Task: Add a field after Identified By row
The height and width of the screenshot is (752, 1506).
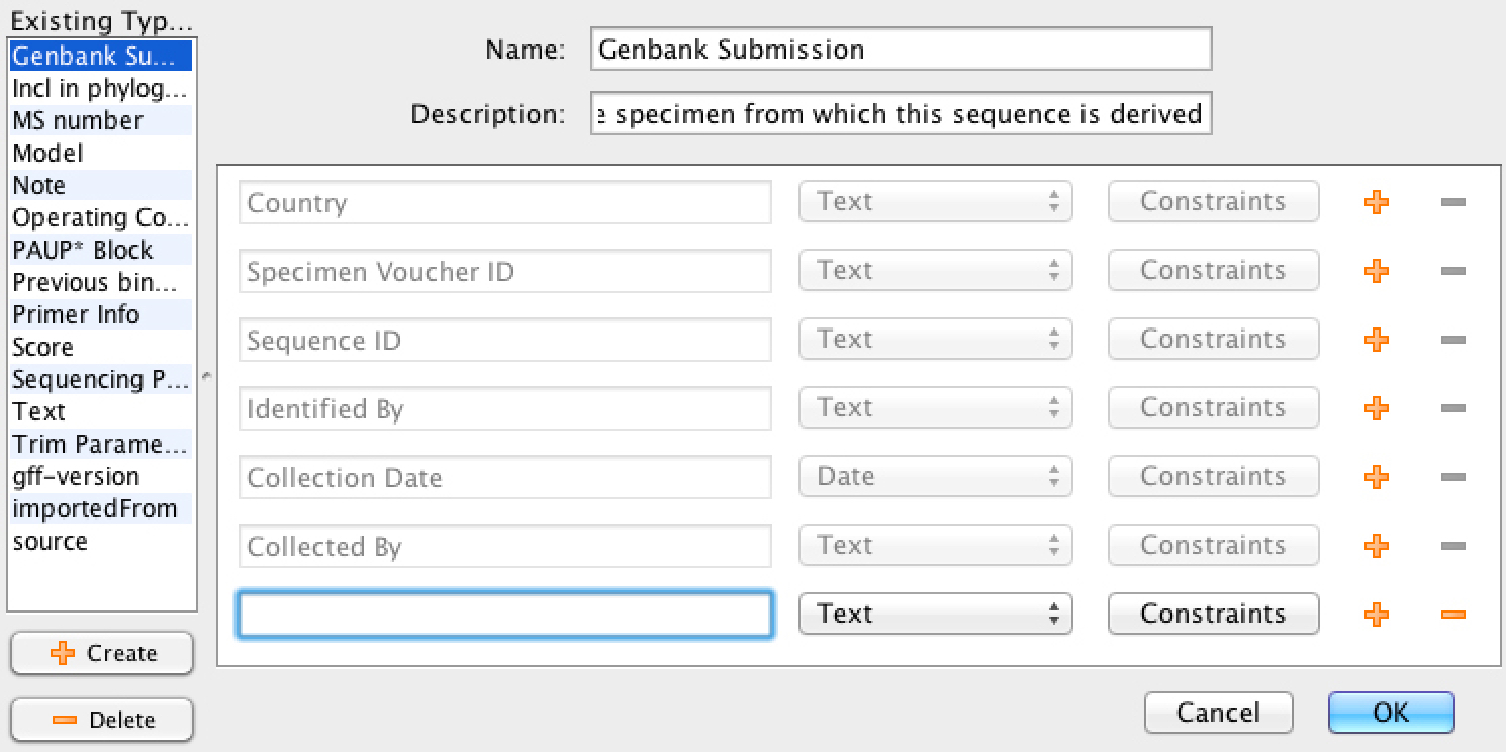Action: pos(1377,408)
